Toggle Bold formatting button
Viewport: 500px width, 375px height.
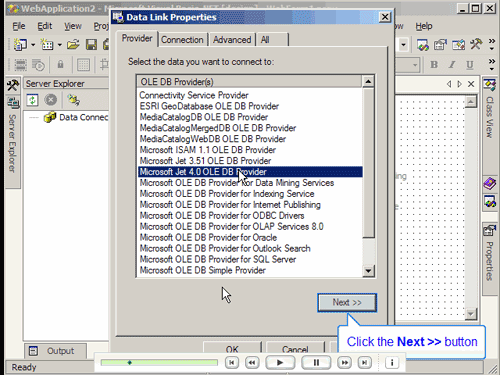(434, 65)
